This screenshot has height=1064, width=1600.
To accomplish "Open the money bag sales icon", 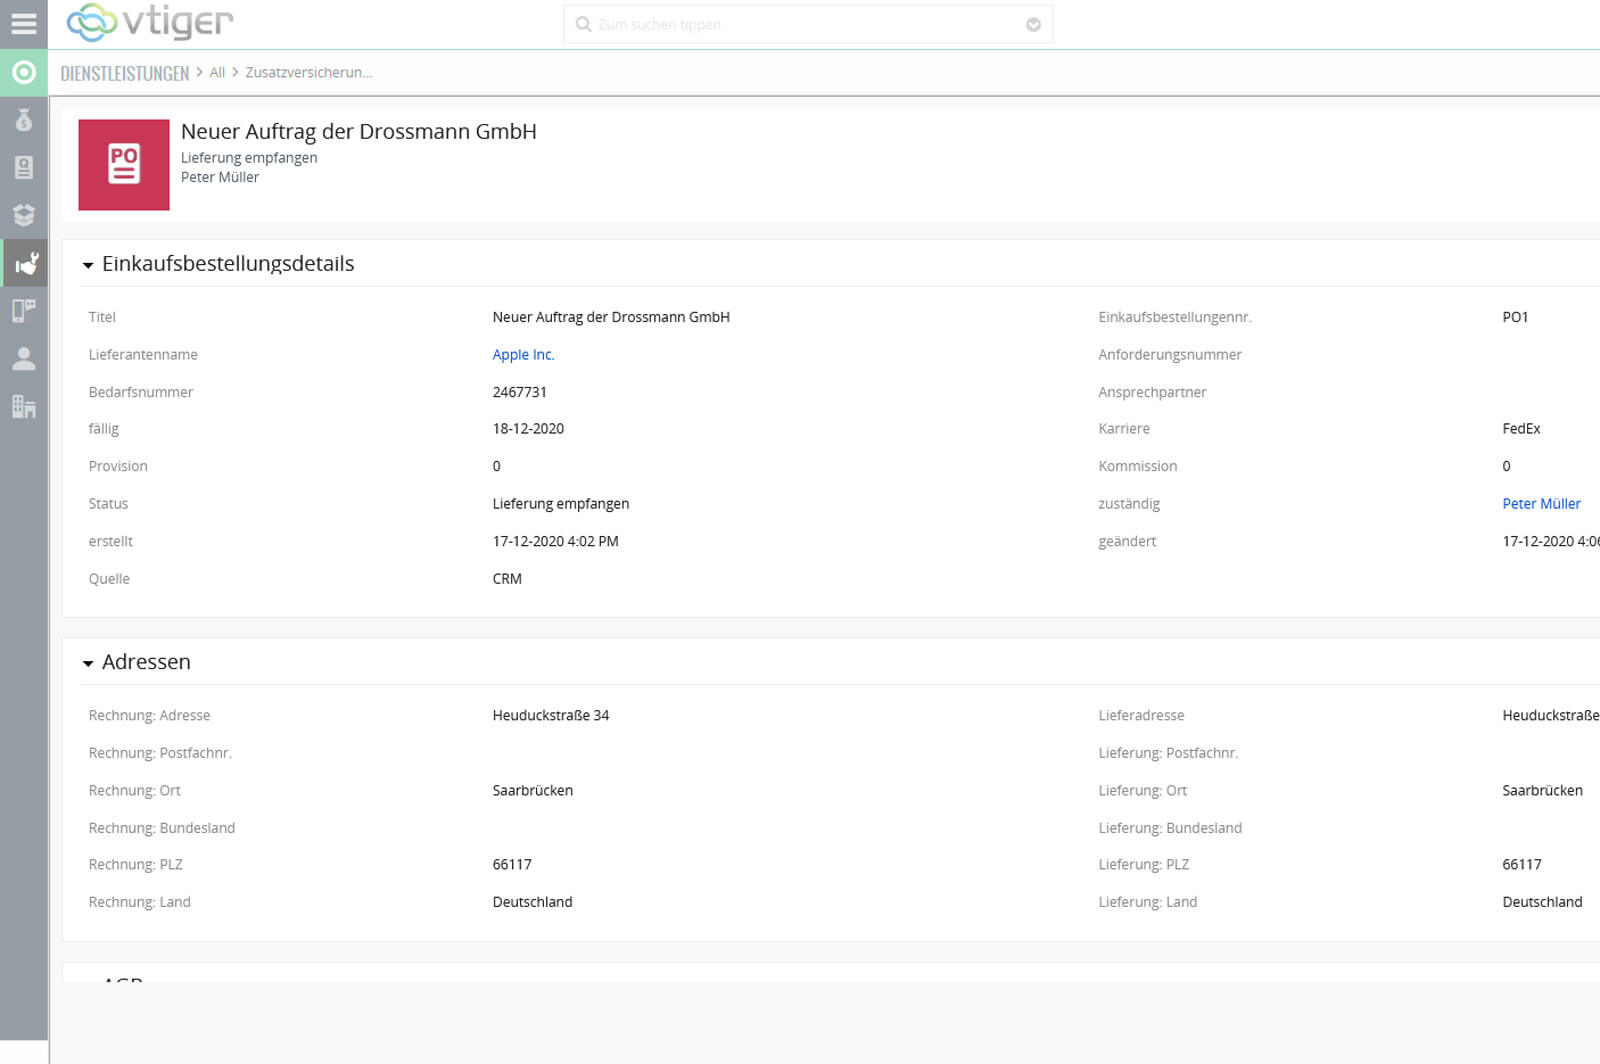I will (24, 120).
